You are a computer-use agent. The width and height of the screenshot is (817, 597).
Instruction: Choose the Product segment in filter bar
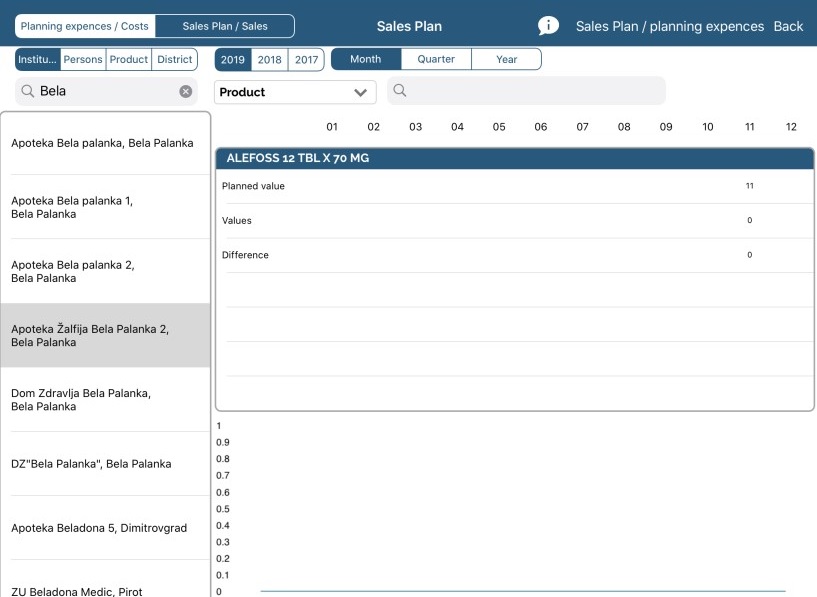point(129,60)
